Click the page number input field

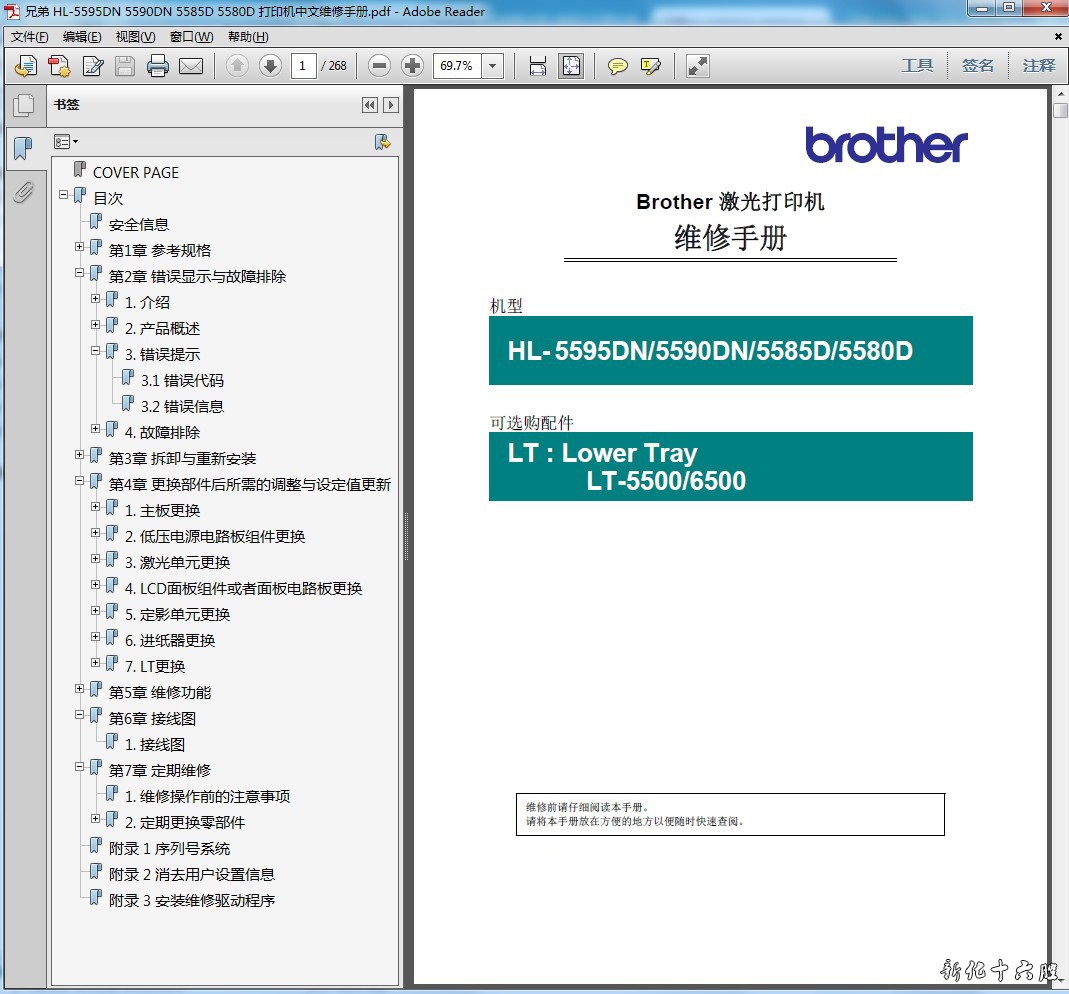pyautogui.click(x=303, y=66)
